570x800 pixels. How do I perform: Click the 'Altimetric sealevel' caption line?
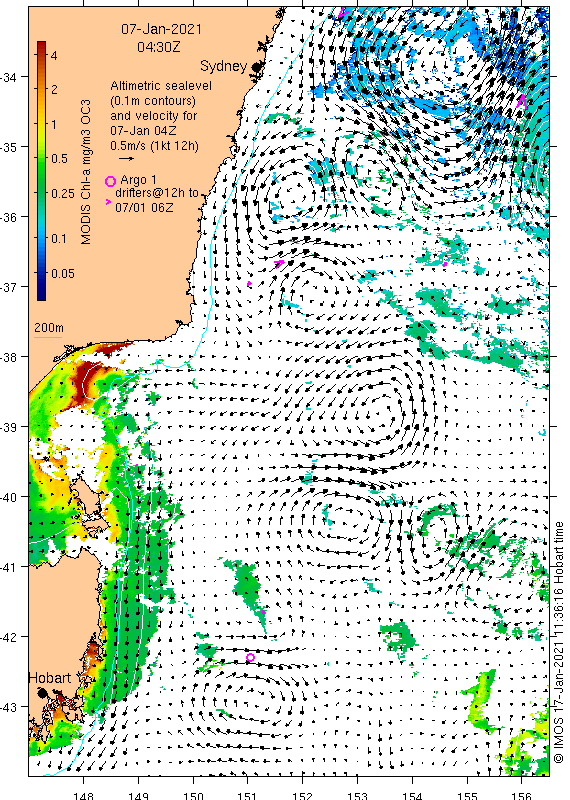pos(161,86)
